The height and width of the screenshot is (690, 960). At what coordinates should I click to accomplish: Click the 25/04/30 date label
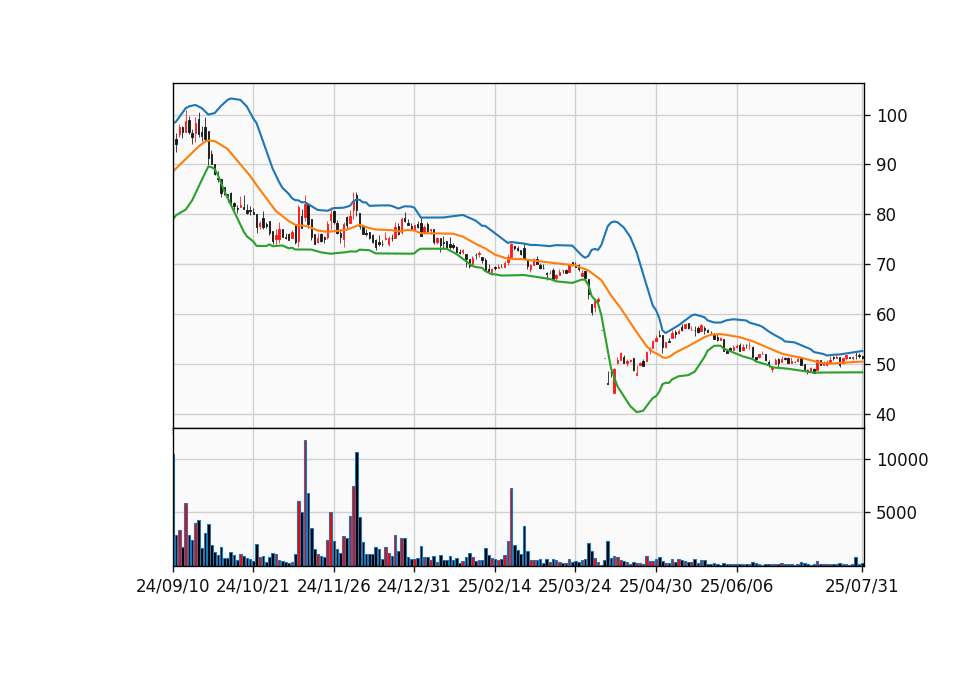coord(656,587)
